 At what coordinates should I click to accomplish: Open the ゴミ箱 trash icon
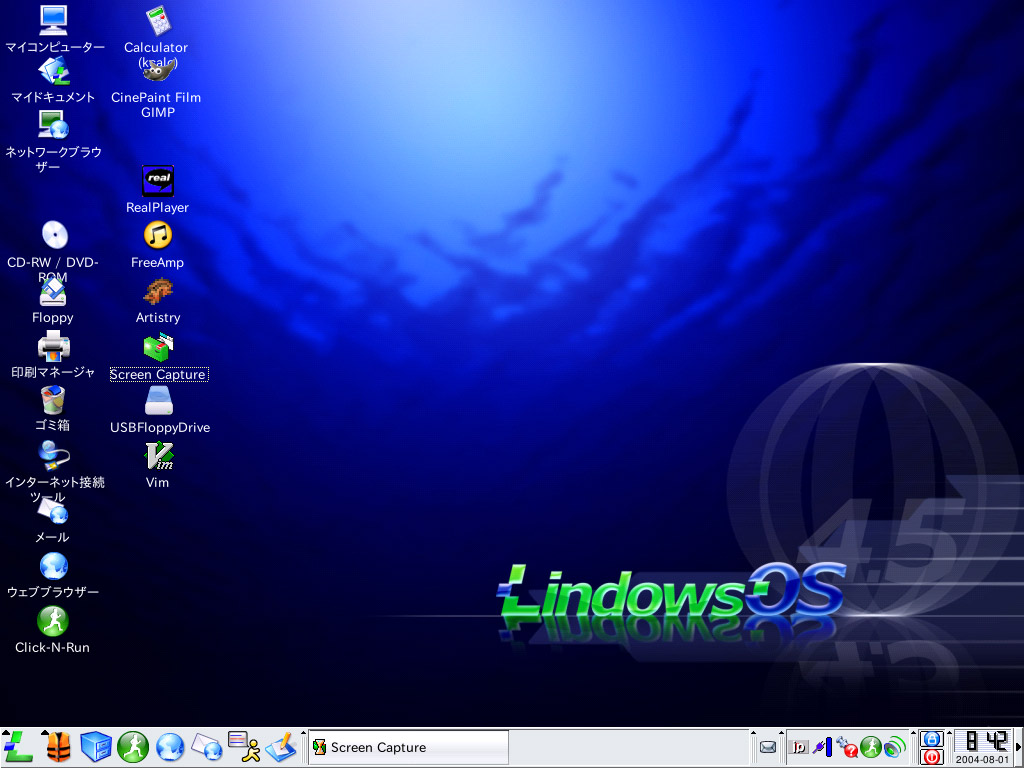tap(53, 400)
